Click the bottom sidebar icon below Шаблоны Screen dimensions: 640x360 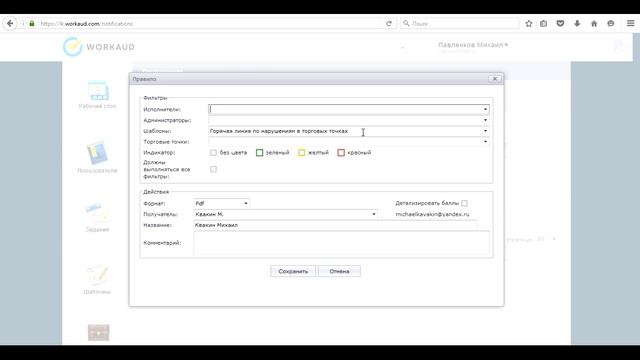(98, 333)
